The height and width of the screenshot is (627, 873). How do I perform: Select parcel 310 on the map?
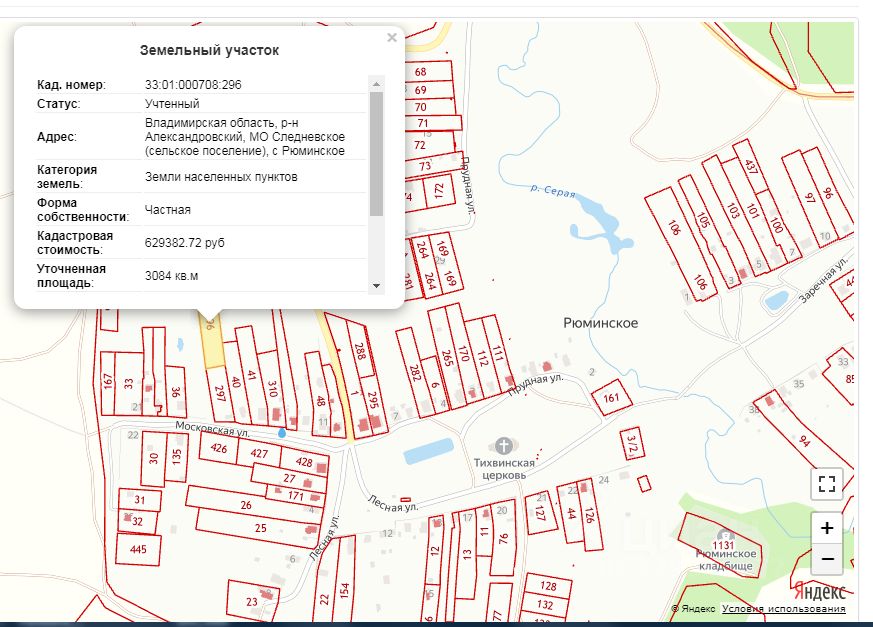click(x=272, y=388)
